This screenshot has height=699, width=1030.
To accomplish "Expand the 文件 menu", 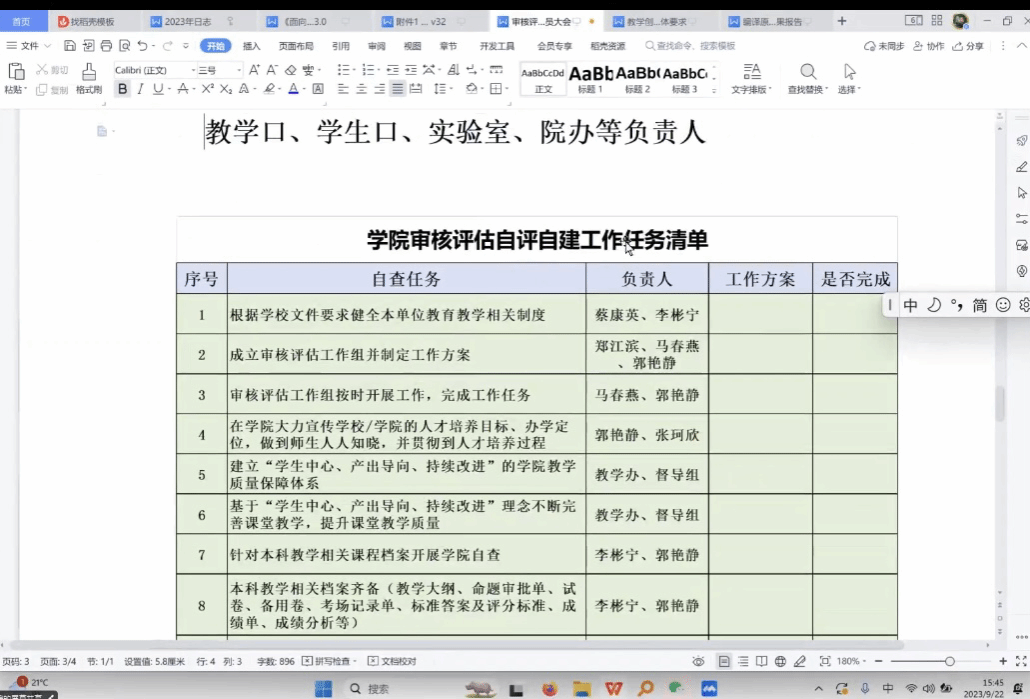I will [29, 46].
